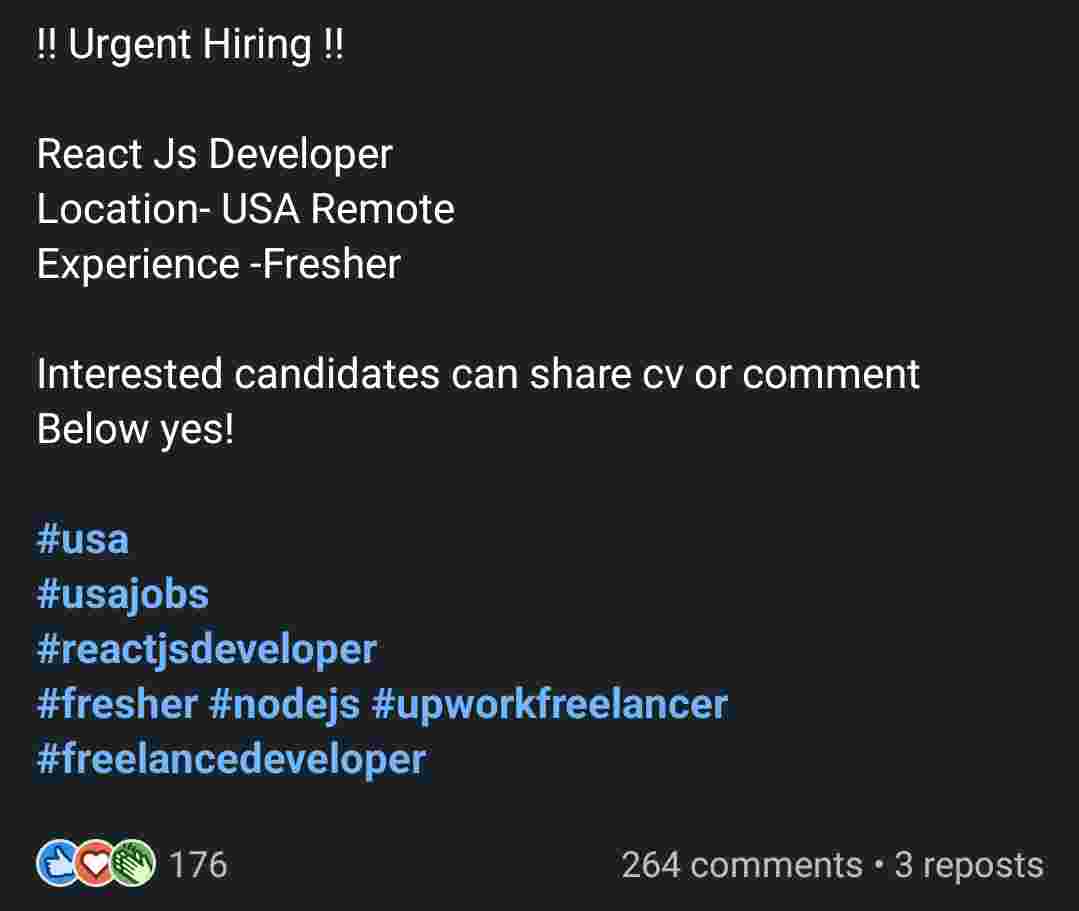
Task: Open the 176 reactions count list
Action: (x=198, y=864)
